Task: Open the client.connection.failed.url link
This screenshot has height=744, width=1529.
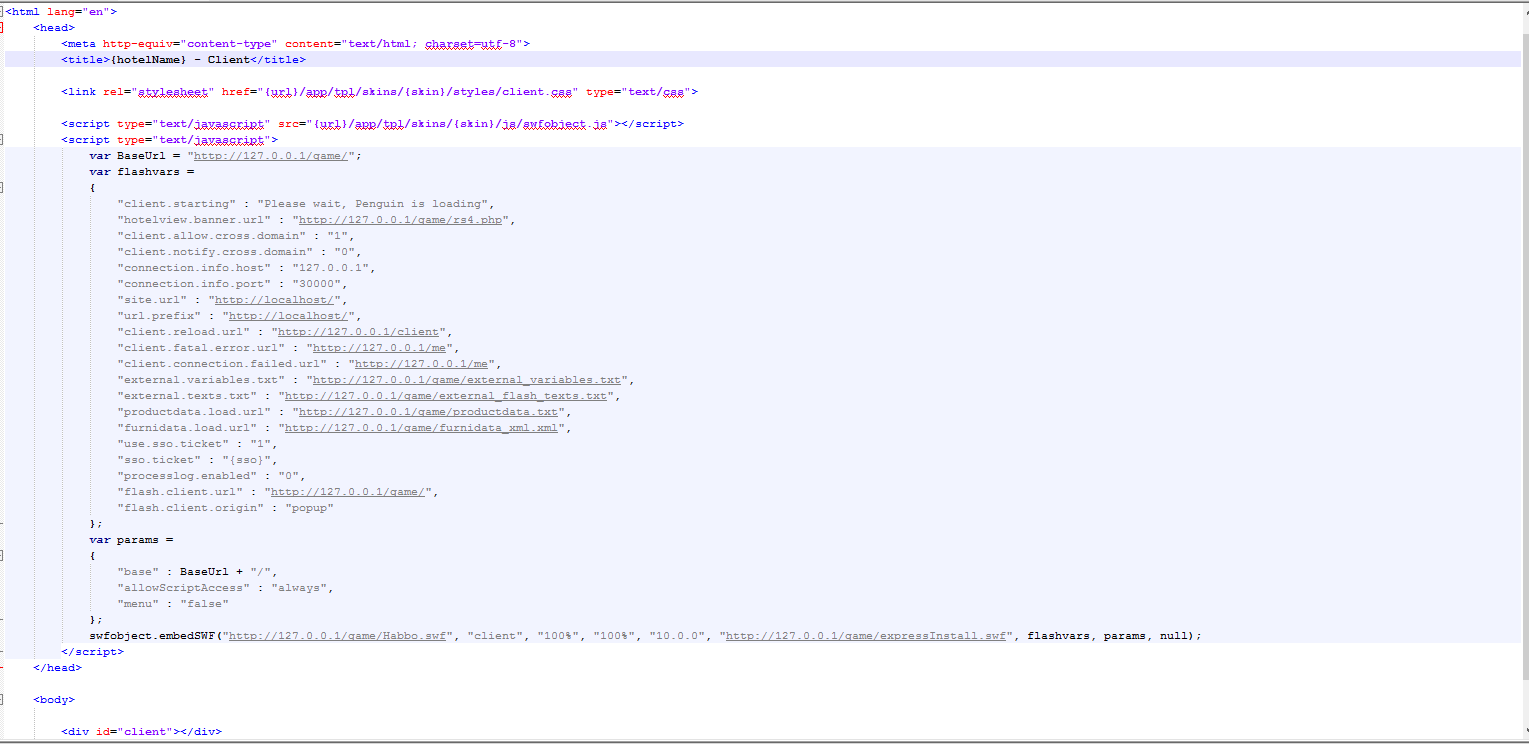Action: pos(421,364)
